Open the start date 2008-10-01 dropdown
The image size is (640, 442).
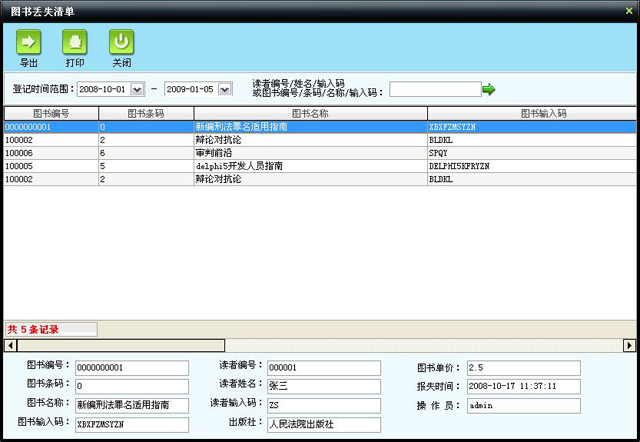[x=137, y=89]
